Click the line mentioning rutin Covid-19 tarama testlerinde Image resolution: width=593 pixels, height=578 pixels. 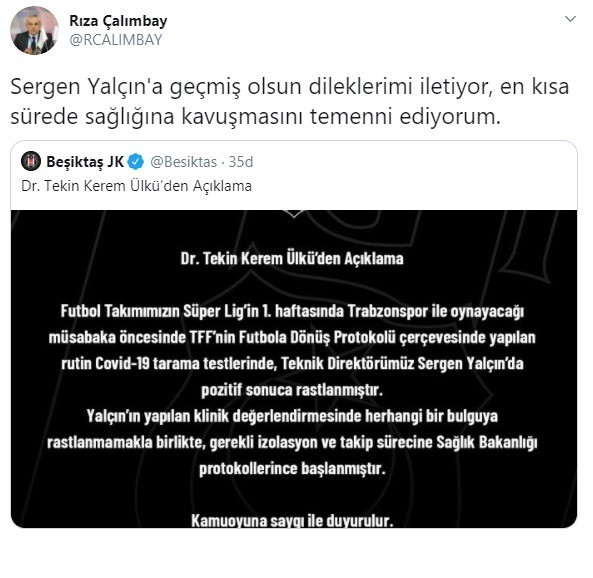[292, 364]
